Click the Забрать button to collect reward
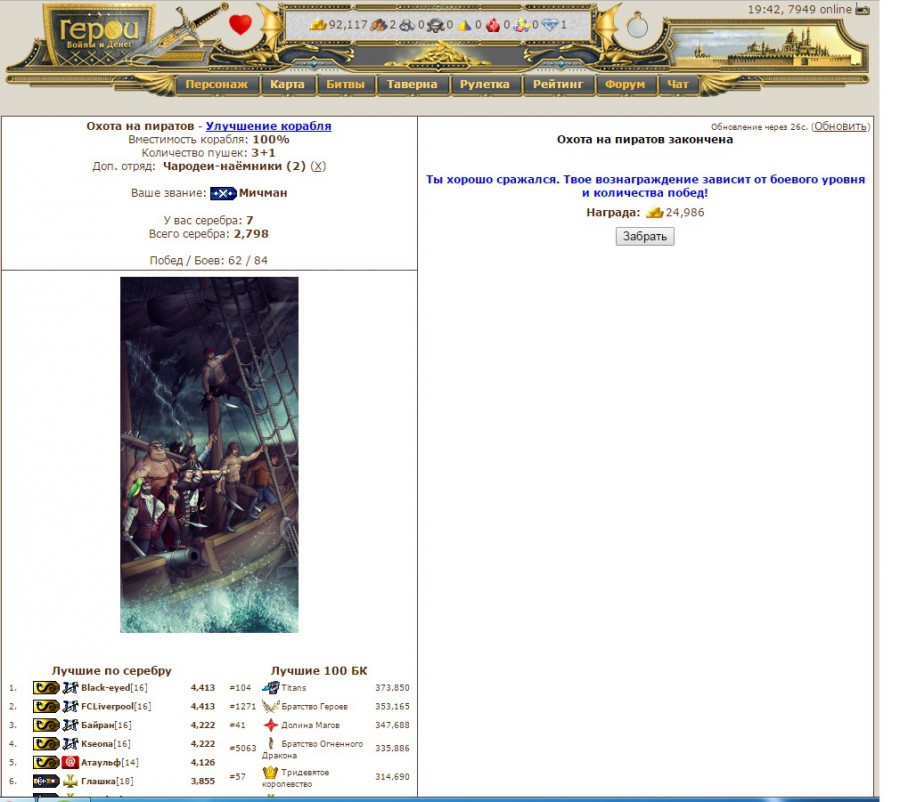The image size is (900, 802). 645,237
